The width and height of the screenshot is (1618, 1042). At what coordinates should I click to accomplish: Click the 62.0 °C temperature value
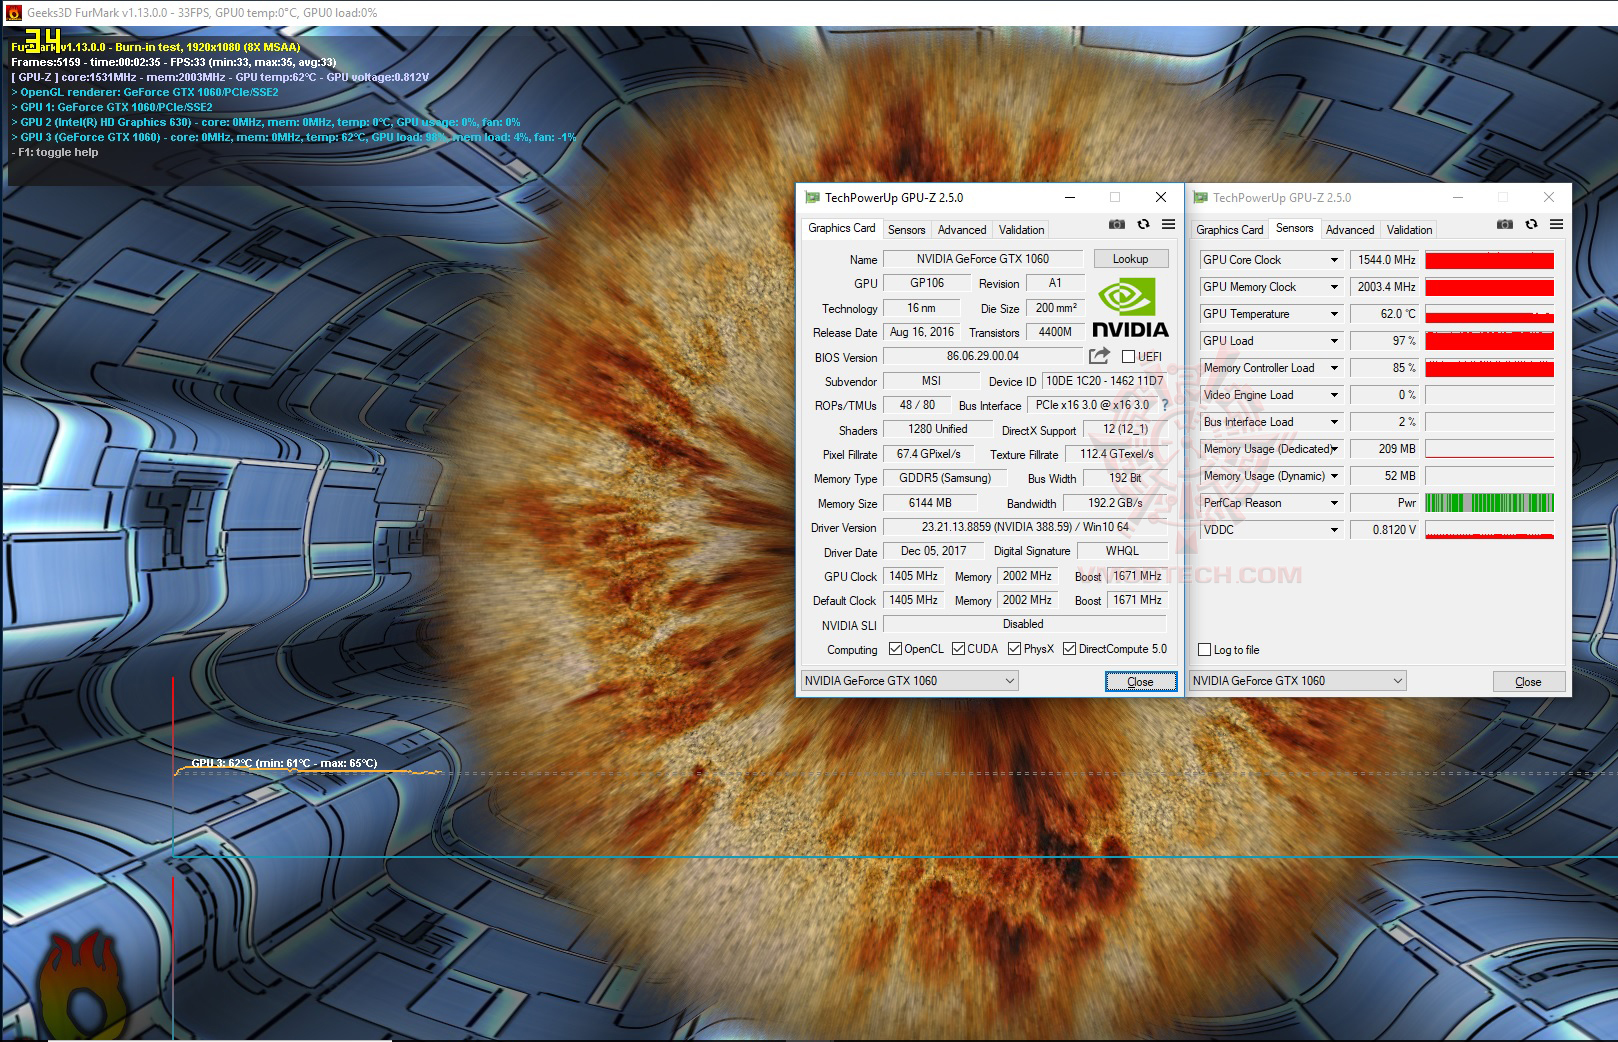pos(1384,314)
